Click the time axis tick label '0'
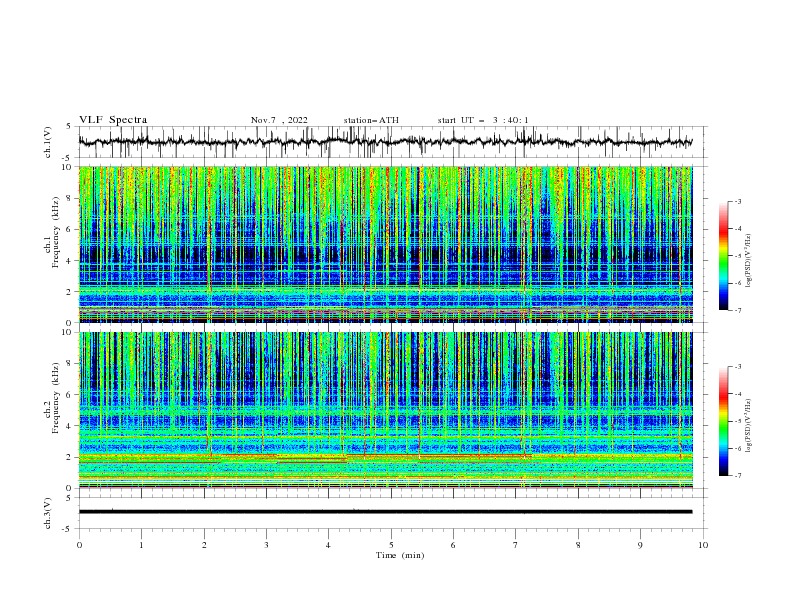The height and width of the screenshot is (612, 792). 79,545
